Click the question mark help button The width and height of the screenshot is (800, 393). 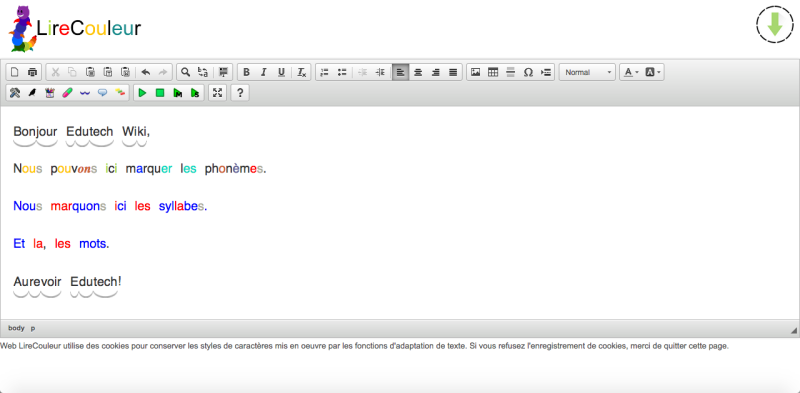pyautogui.click(x=240, y=93)
